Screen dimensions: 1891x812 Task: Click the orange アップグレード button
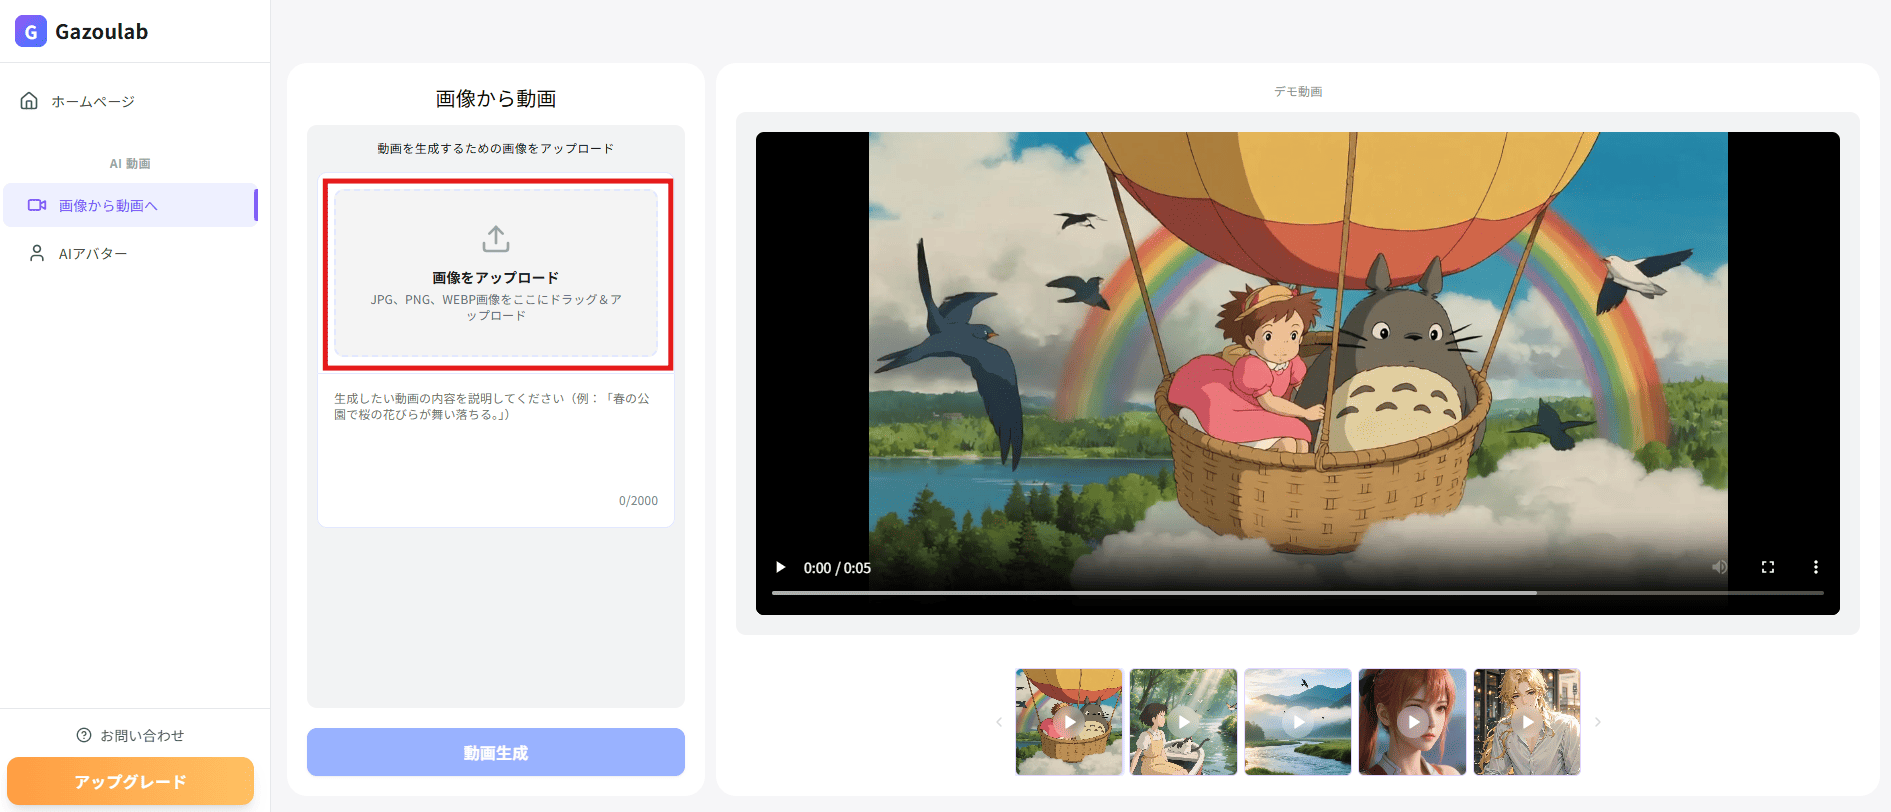pos(130,781)
